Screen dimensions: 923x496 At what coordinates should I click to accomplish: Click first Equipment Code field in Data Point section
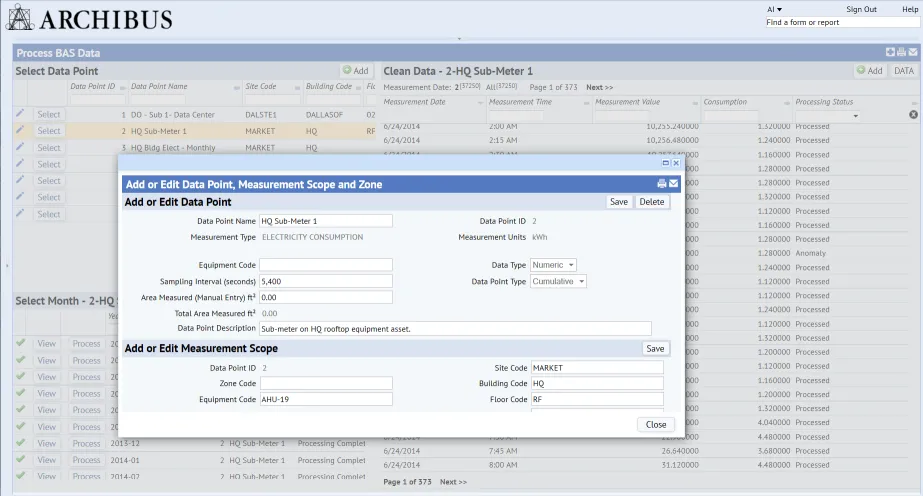[x=326, y=265]
